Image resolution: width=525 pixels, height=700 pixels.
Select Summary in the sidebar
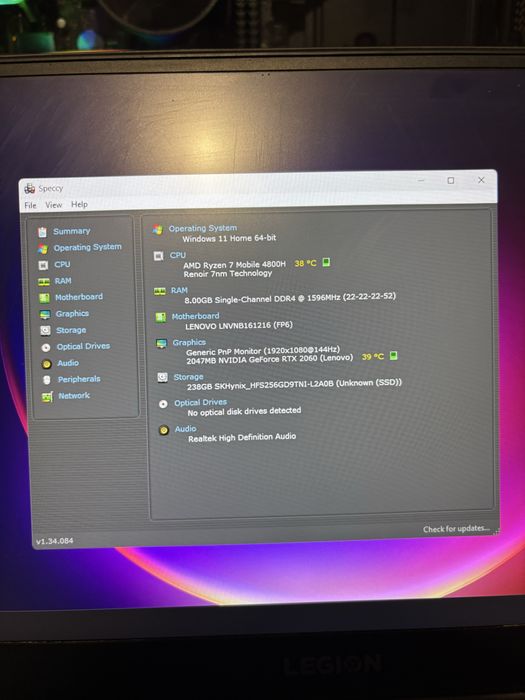click(x=72, y=231)
